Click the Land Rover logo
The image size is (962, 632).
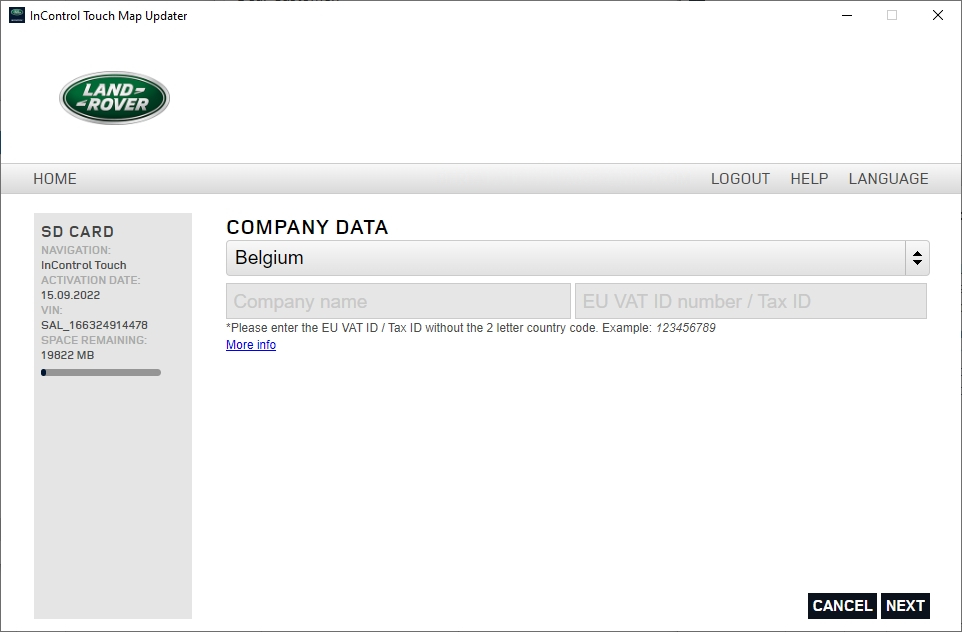[114, 98]
